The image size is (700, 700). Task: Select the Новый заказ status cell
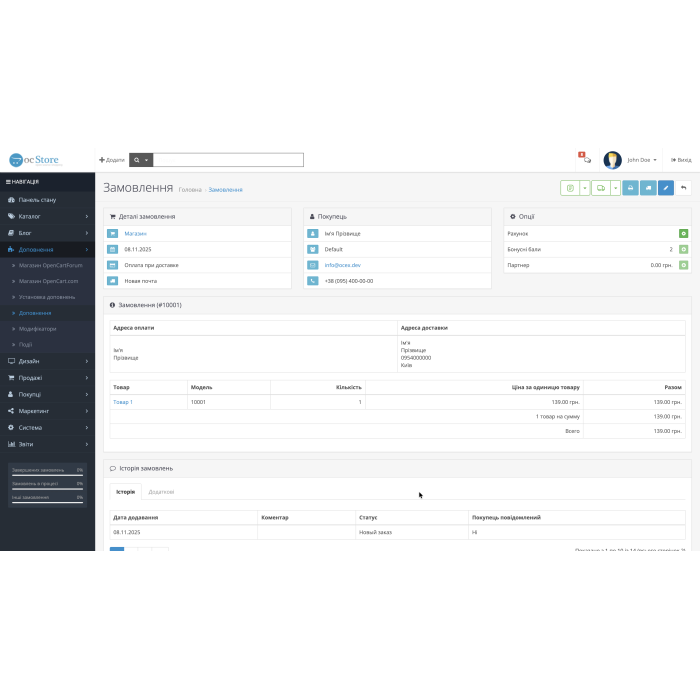[412, 532]
